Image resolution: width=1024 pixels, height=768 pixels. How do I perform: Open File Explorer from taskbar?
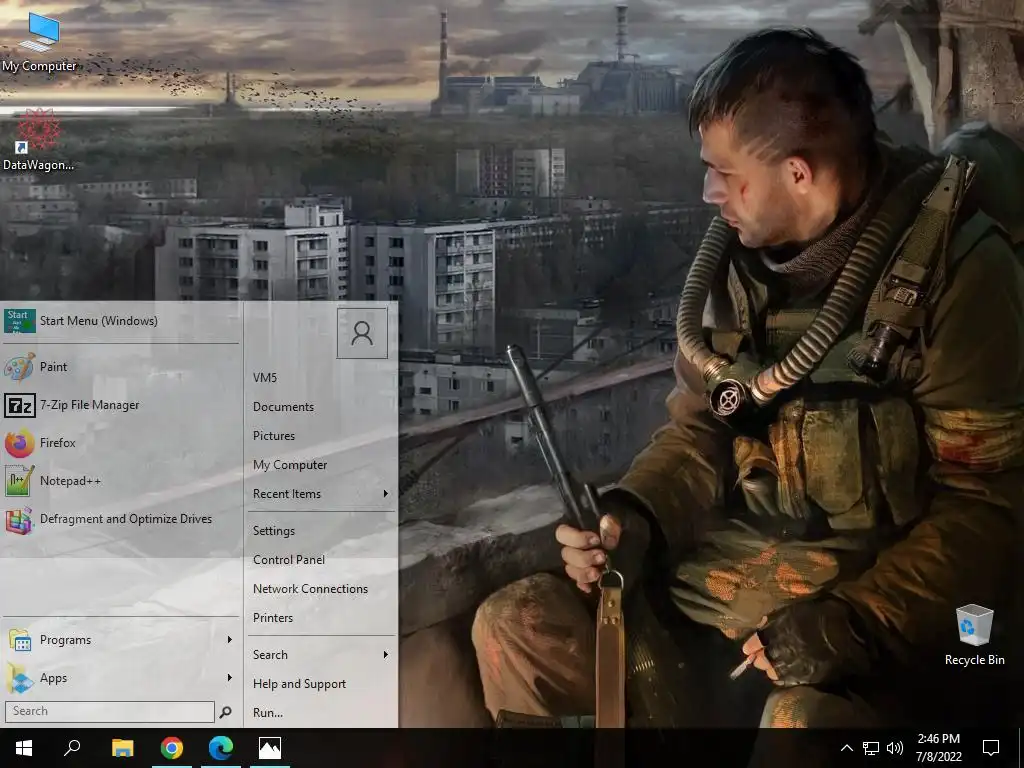pyautogui.click(x=122, y=748)
